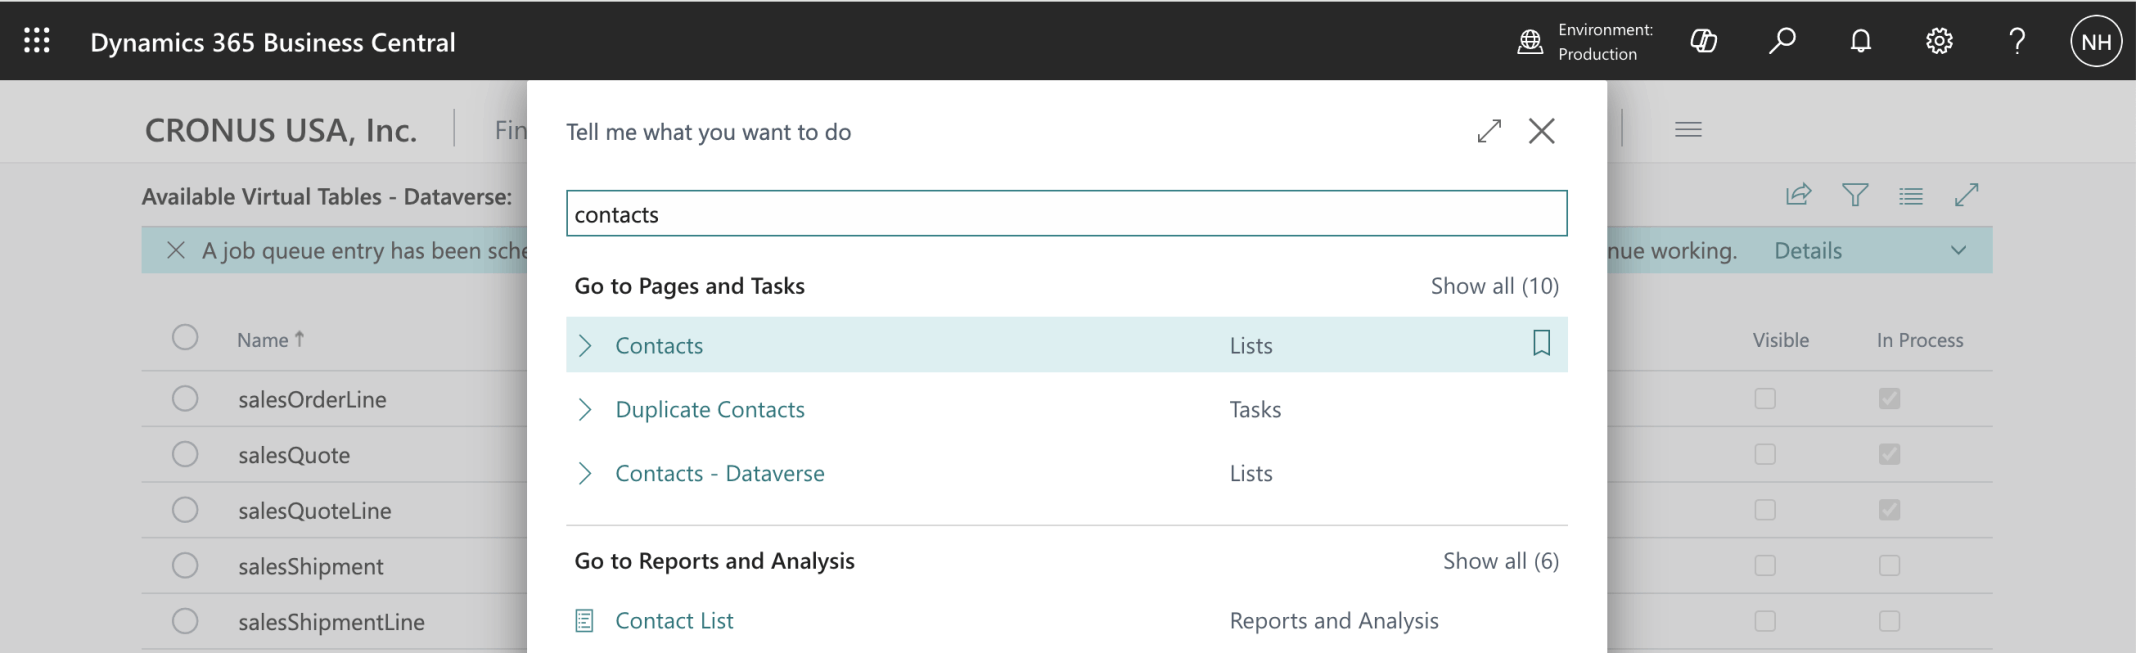The image size is (2136, 653).
Task: Open the NH user account menu
Action: [x=2095, y=42]
